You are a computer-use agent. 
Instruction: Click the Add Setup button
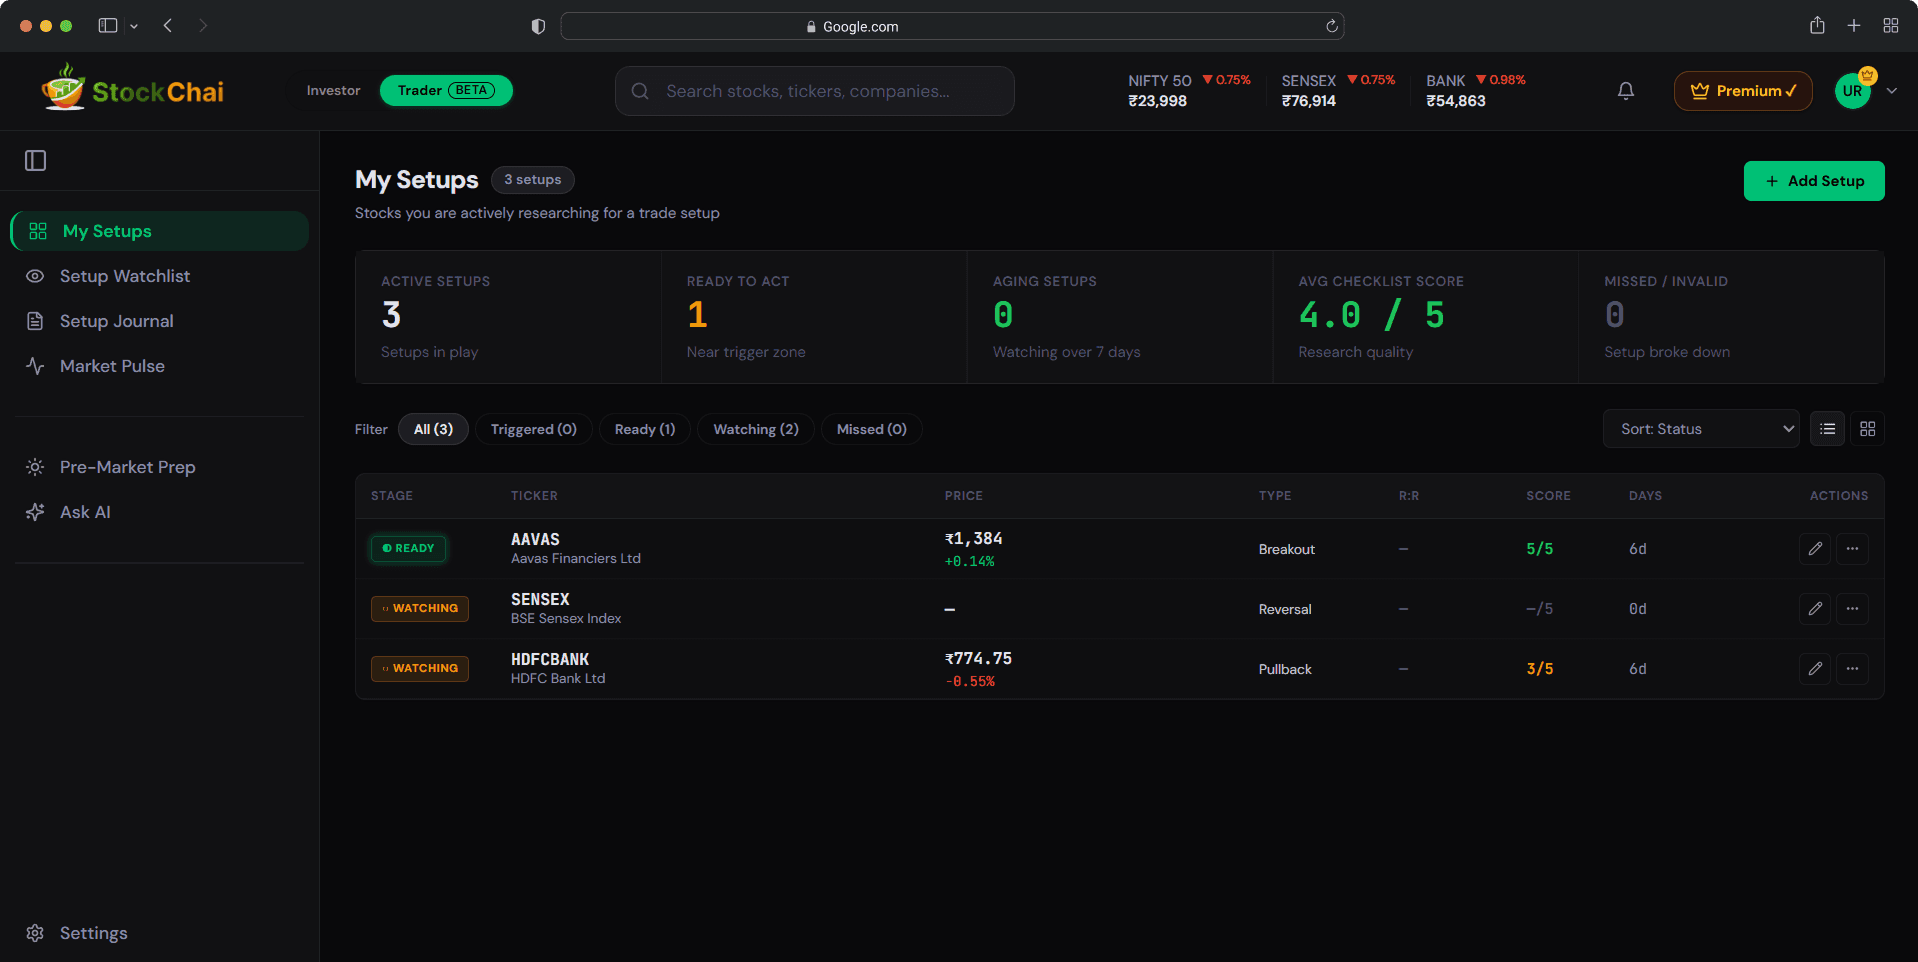[x=1814, y=181]
